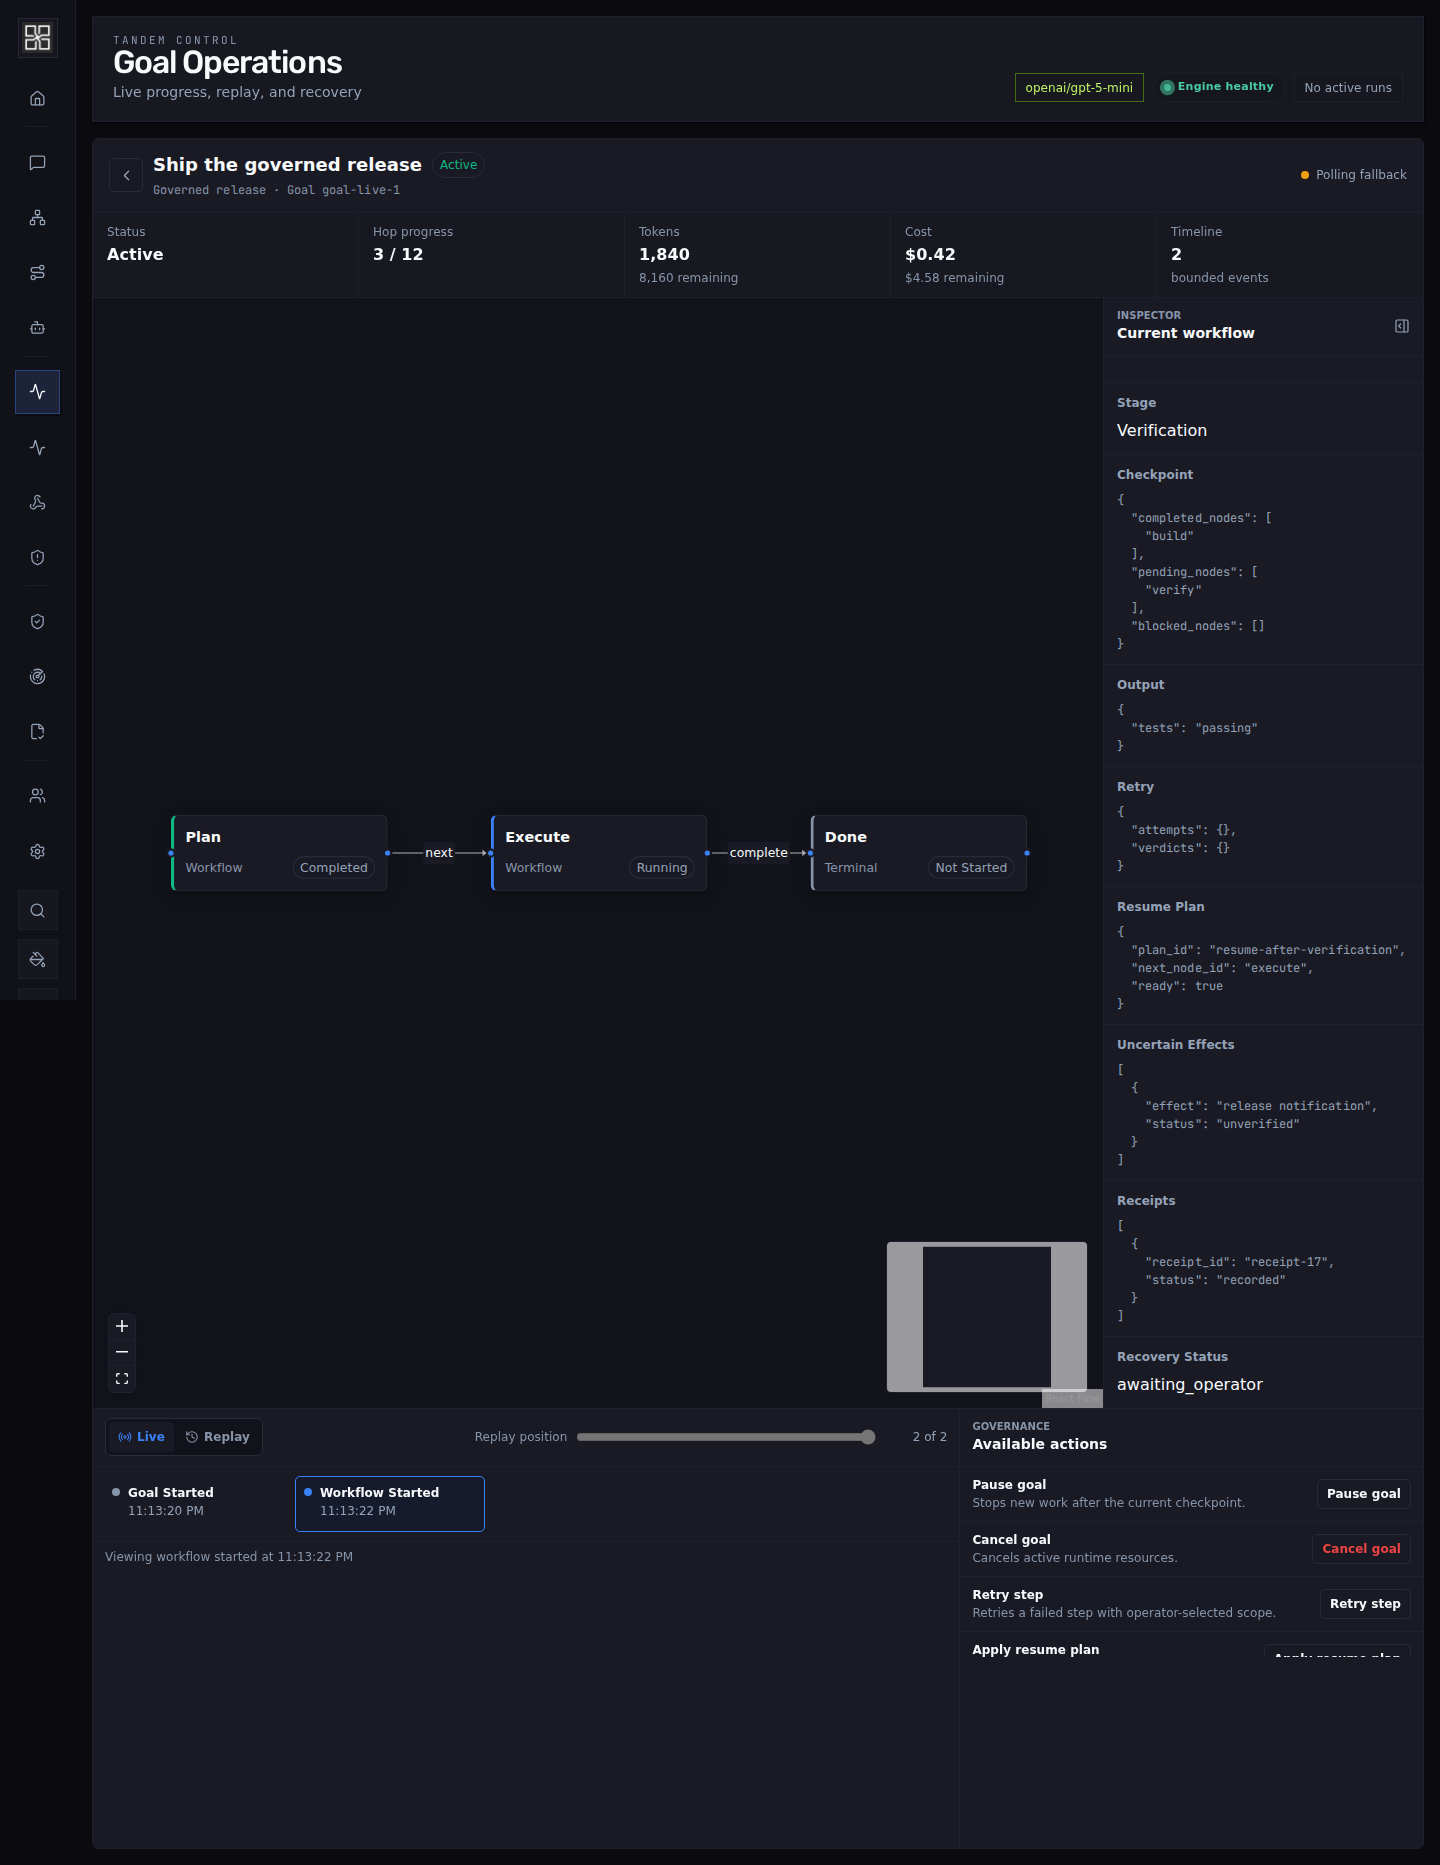Click the Receipts section heading

[1146, 1201]
